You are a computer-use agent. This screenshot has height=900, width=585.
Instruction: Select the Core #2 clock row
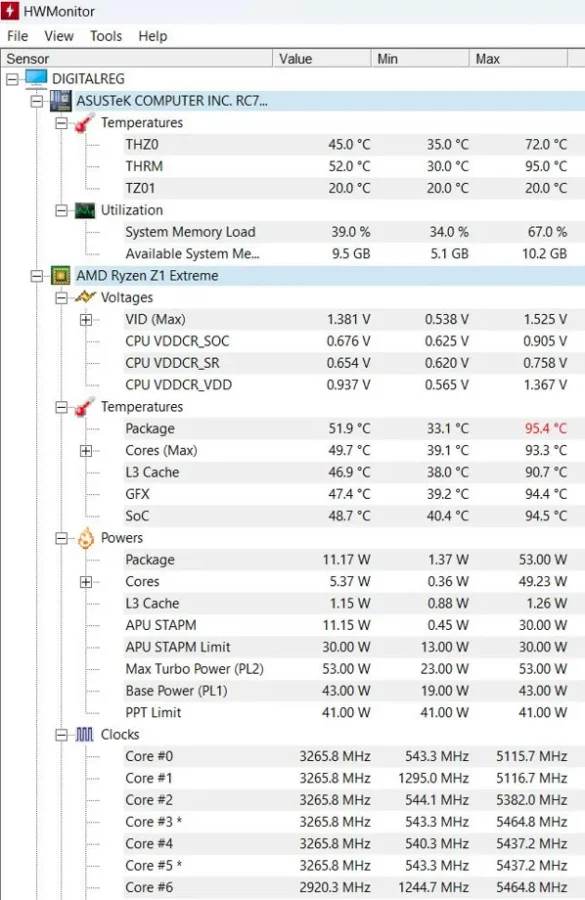354,800
